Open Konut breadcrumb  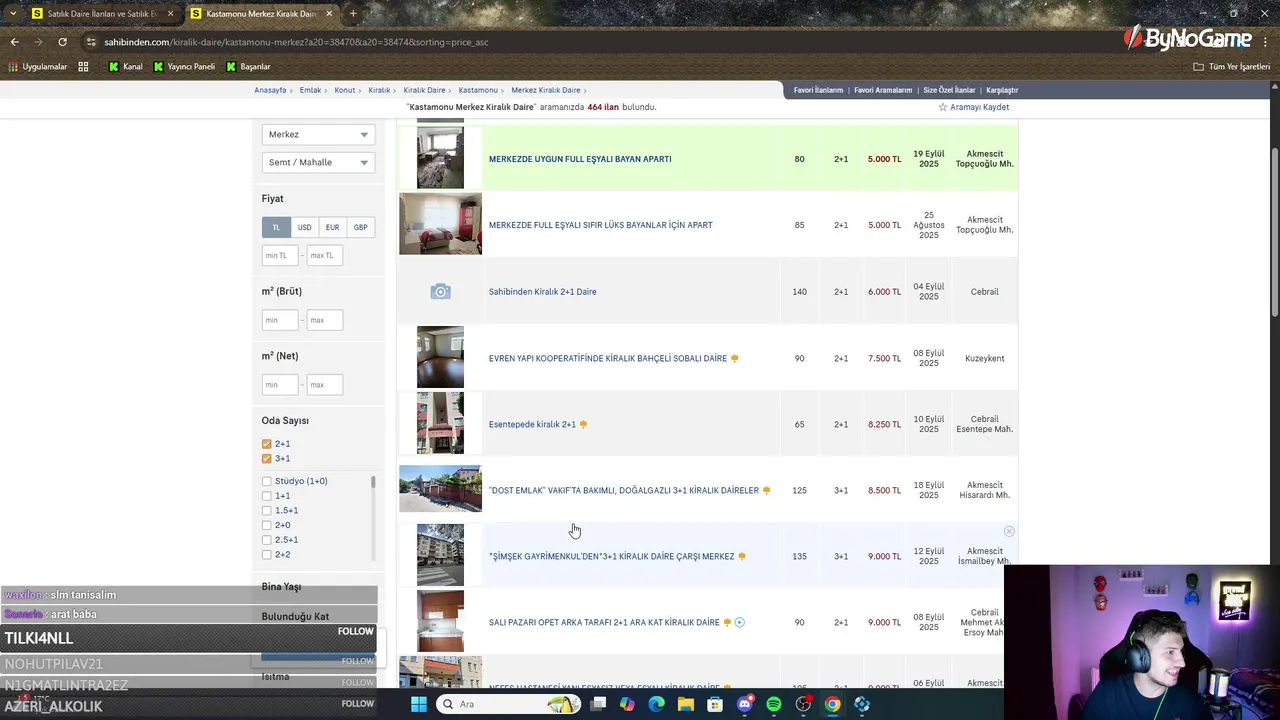click(344, 90)
